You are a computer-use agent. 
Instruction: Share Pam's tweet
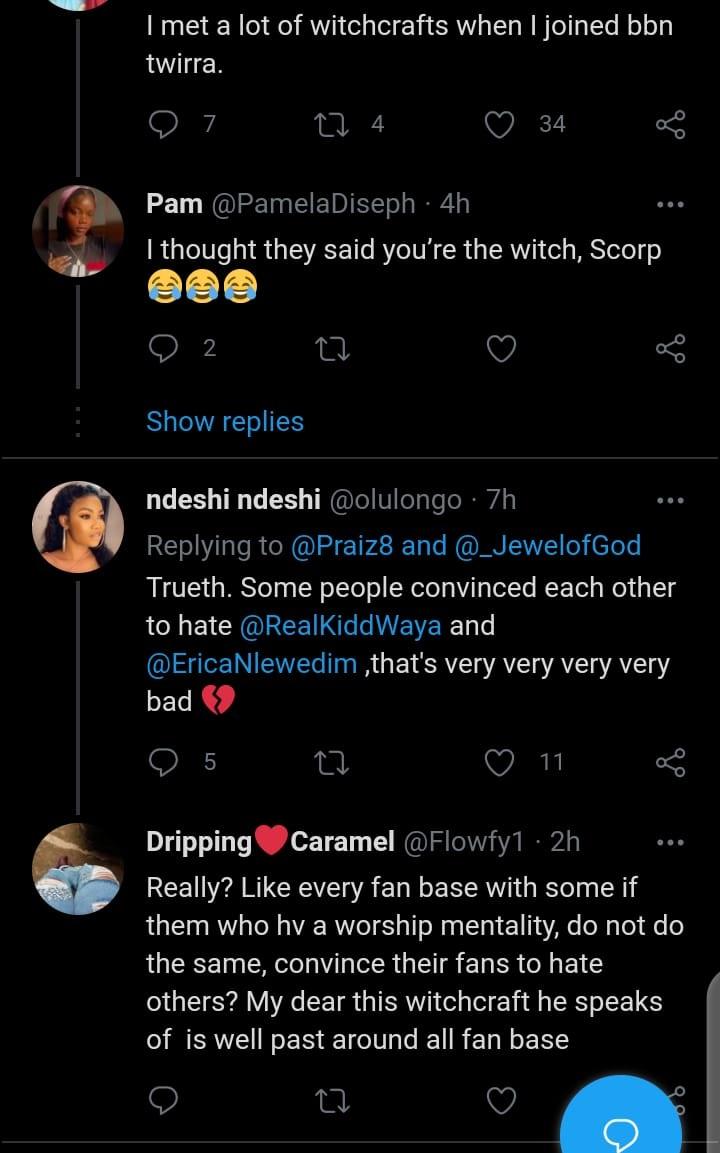tap(670, 348)
